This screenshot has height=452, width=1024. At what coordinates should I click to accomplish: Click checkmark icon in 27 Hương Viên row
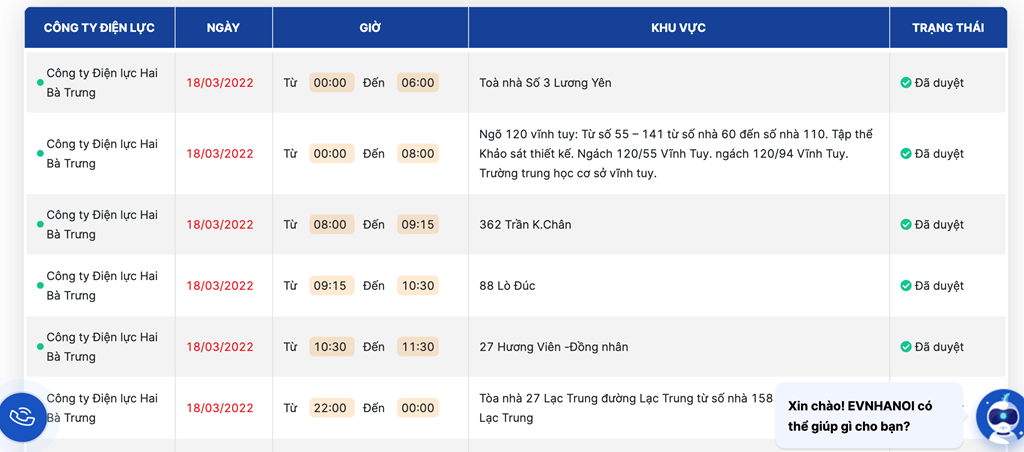pyautogui.click(x=906, y=347)
